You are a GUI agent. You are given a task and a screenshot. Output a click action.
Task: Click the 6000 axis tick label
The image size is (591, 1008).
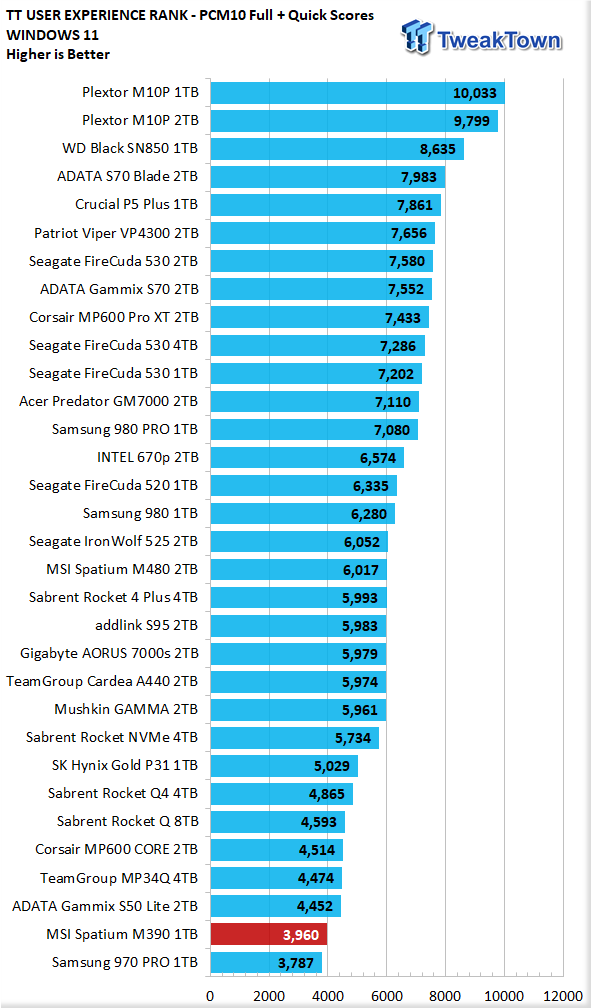(x=386, y=996)
